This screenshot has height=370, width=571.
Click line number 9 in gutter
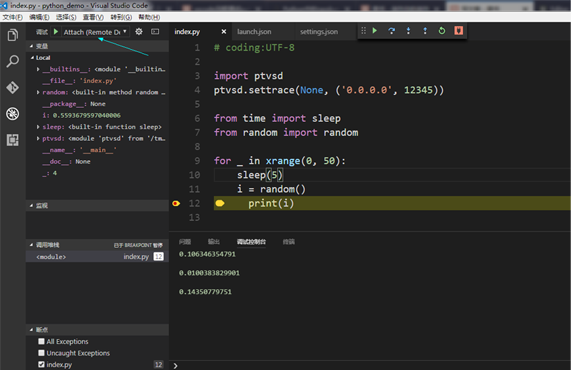point(197,161)
